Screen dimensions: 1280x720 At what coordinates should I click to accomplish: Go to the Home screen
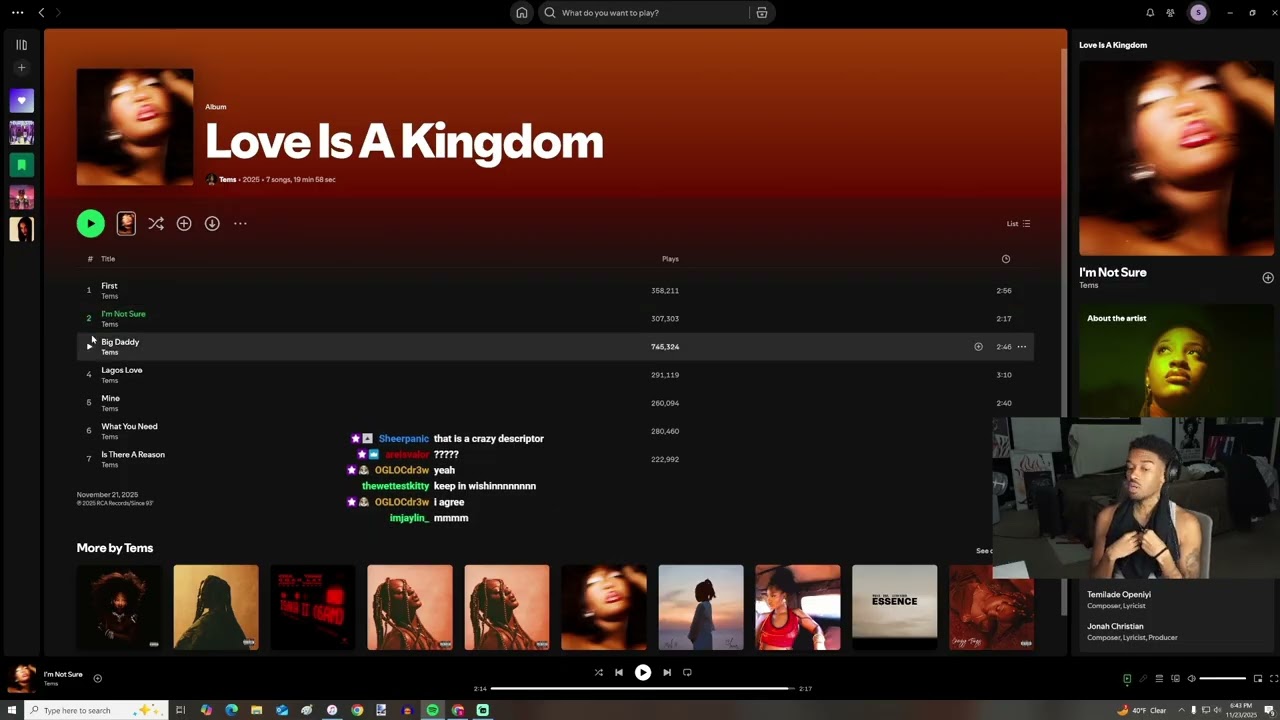521,13
